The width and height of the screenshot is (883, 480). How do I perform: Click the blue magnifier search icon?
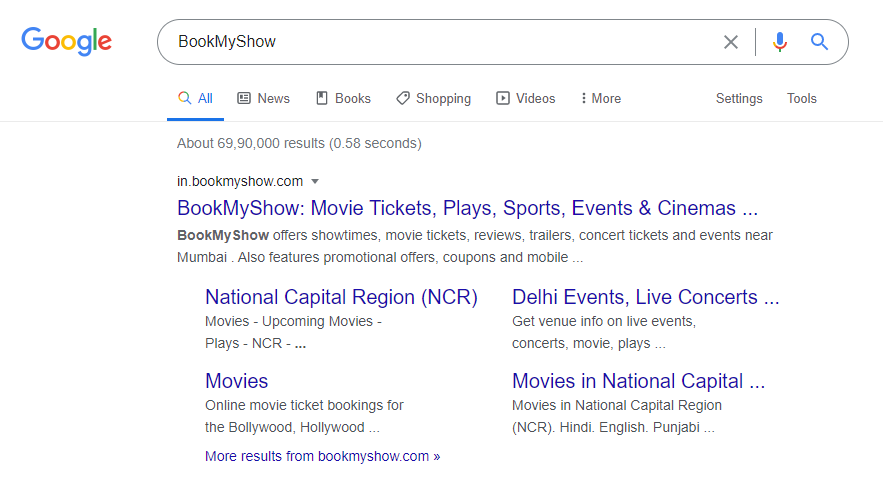coord(819,42)
